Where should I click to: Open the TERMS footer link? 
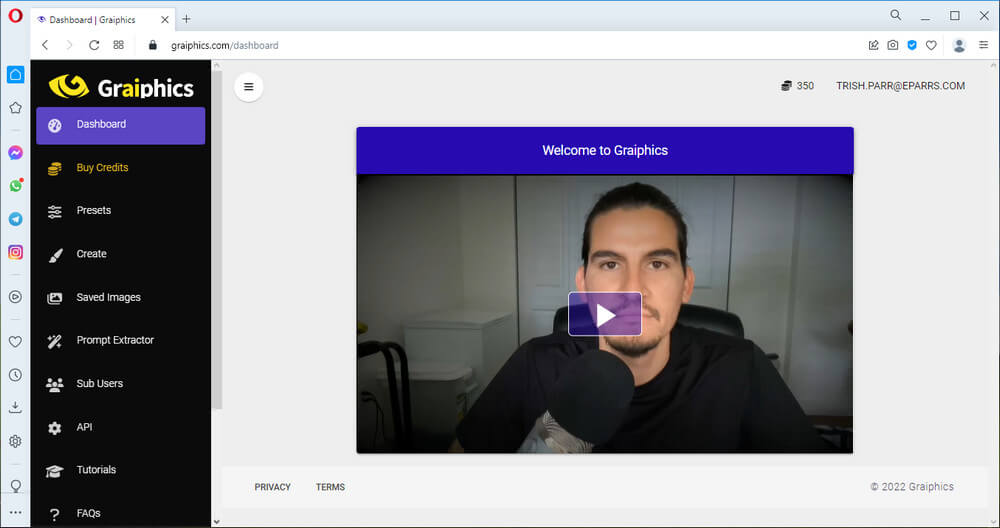(x=330, y=487)
